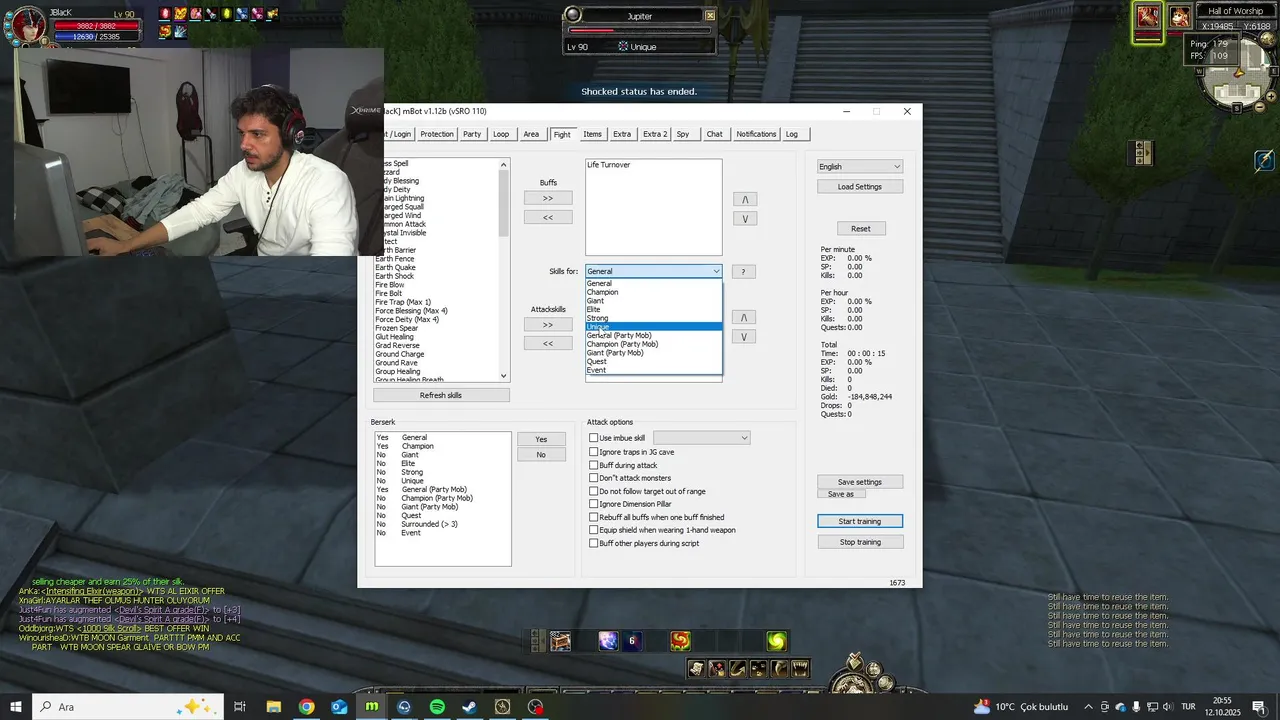Open Task View on the taskbar

click(x=240, y=707)
